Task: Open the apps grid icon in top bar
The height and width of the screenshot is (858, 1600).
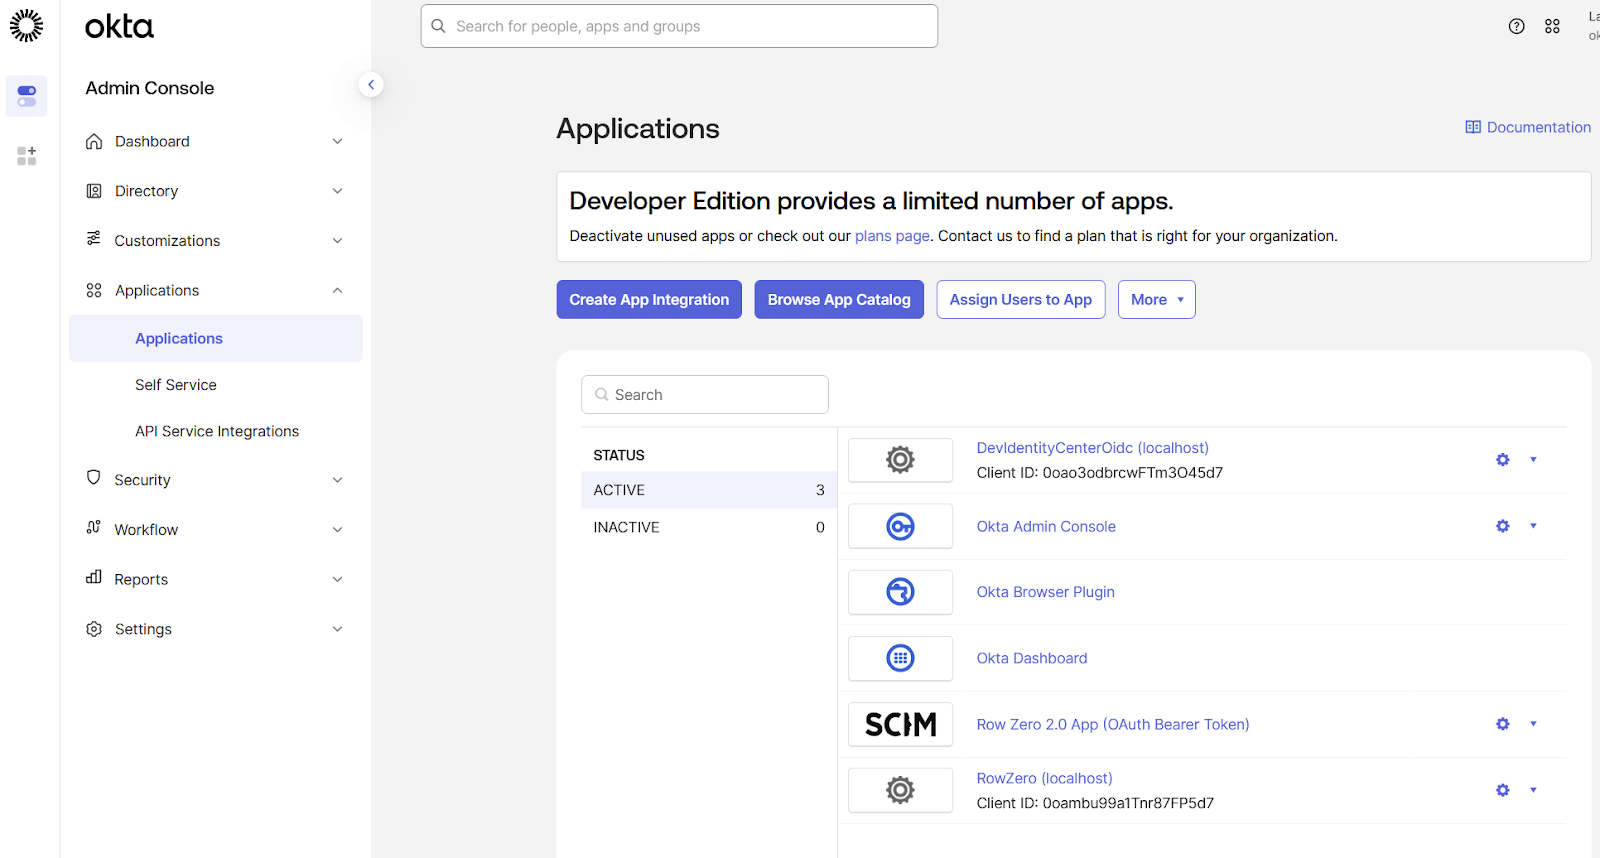Action: coord(1552,27)
